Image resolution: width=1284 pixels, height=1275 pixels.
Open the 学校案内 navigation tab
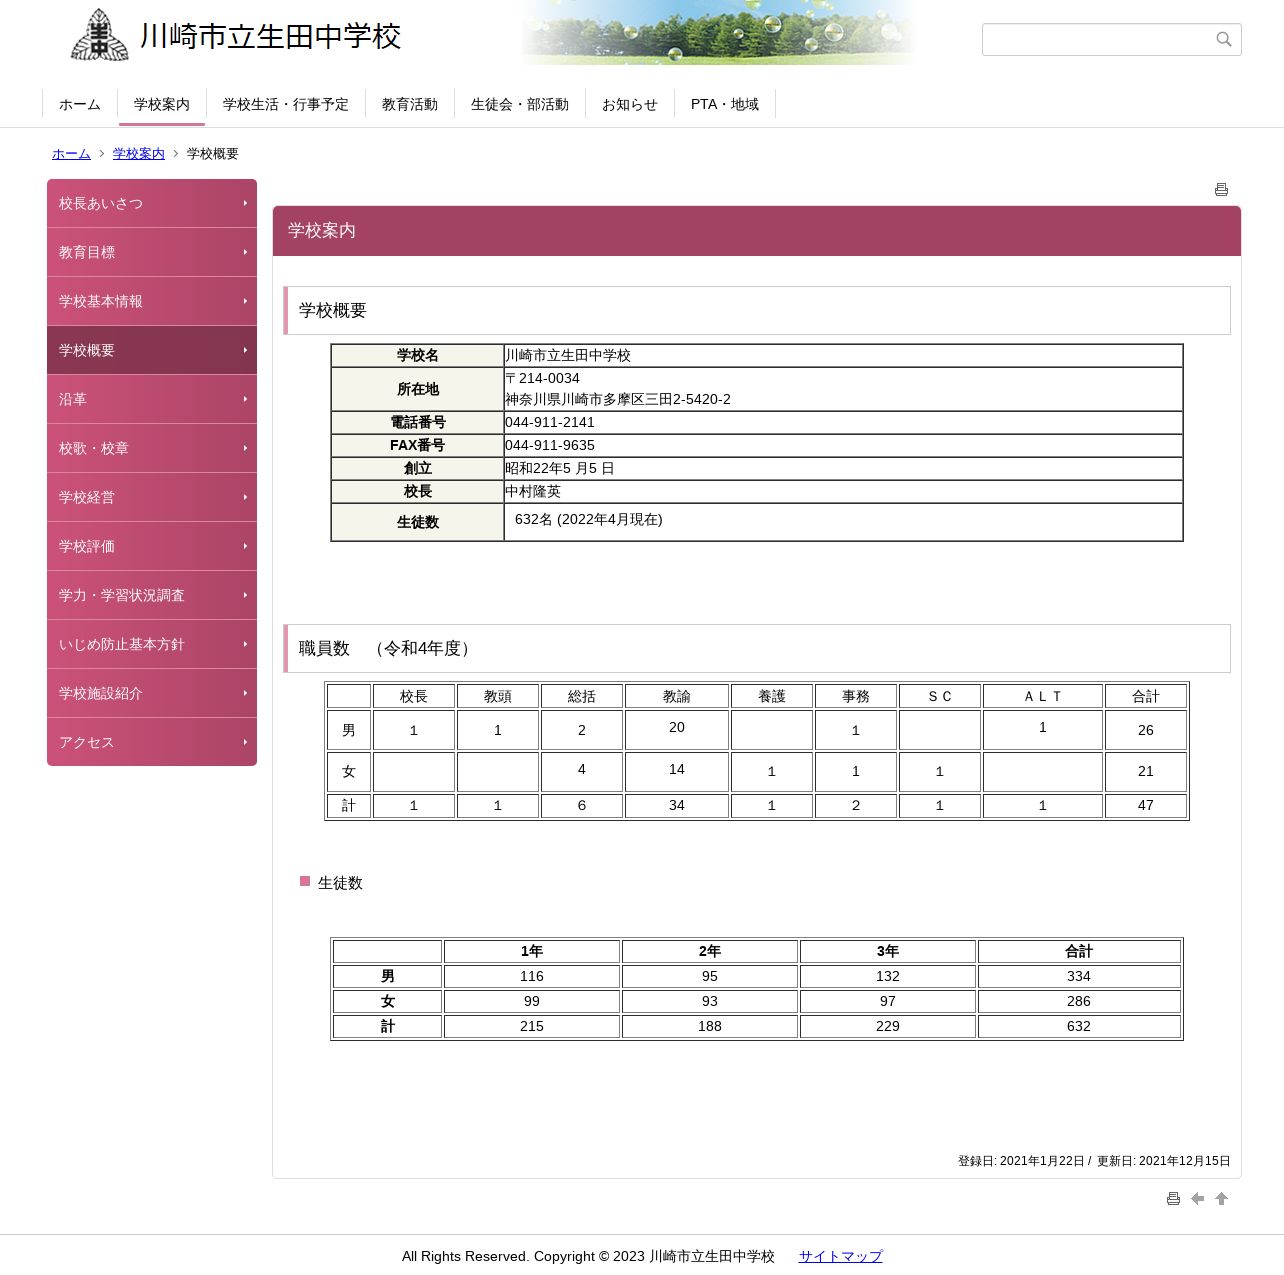(x=162, y=104)
